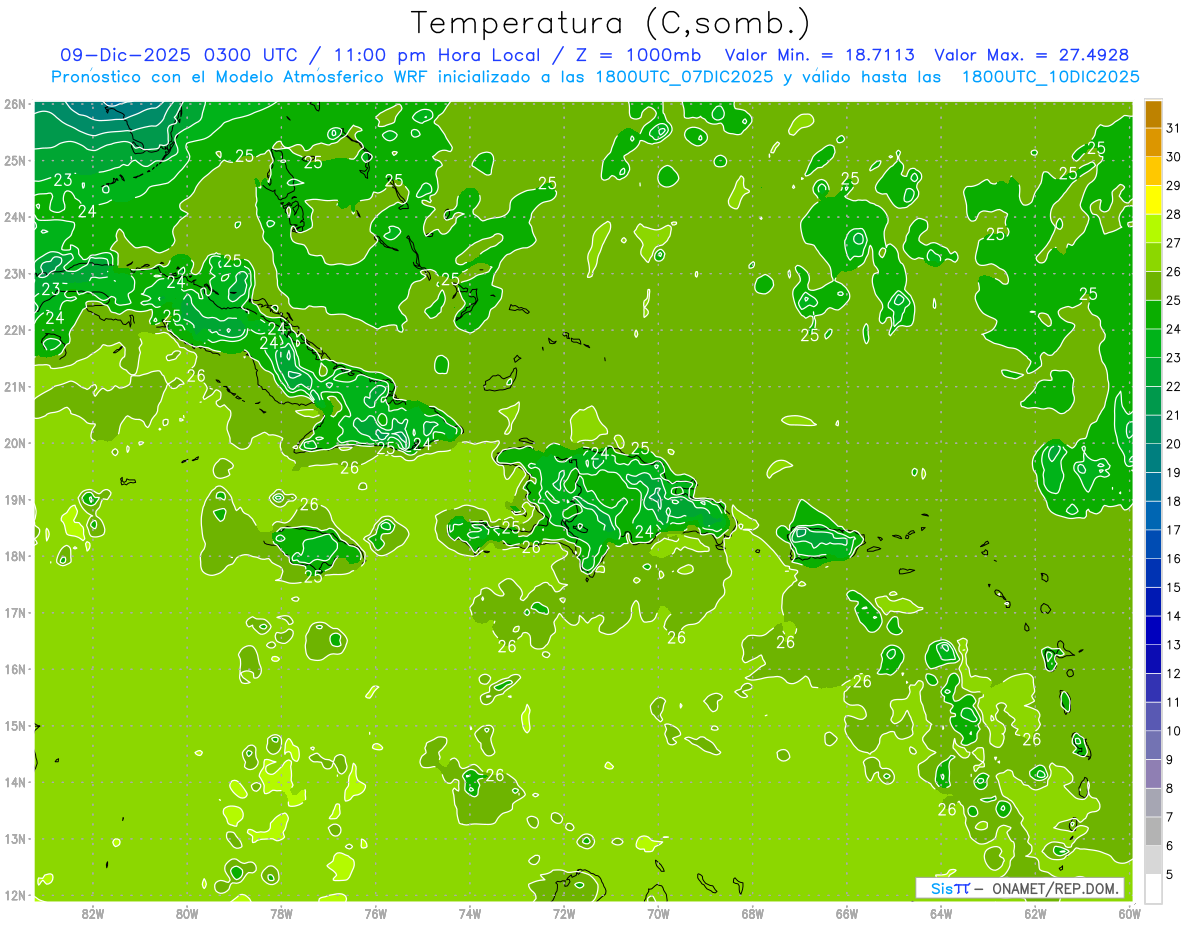Click longitude axis label "68W"
The width and height of the screenshot is (1200, 927).
coord(752,913)
